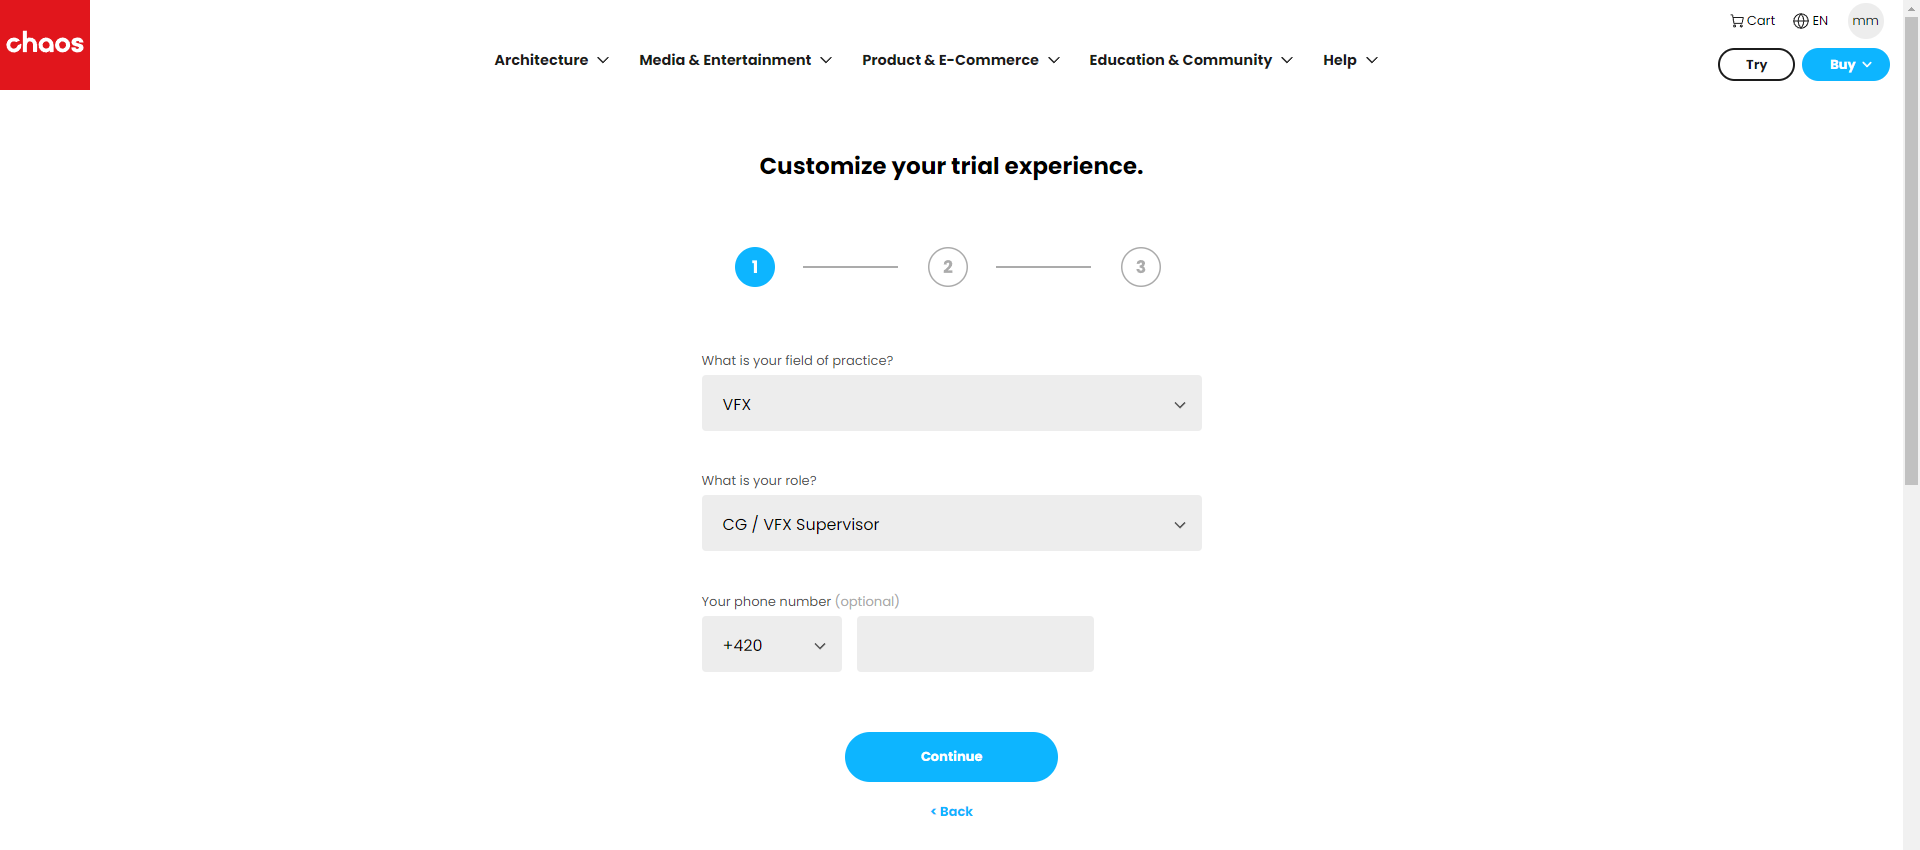
Task: Open the mm user avatar
Action: [1865, 21]
